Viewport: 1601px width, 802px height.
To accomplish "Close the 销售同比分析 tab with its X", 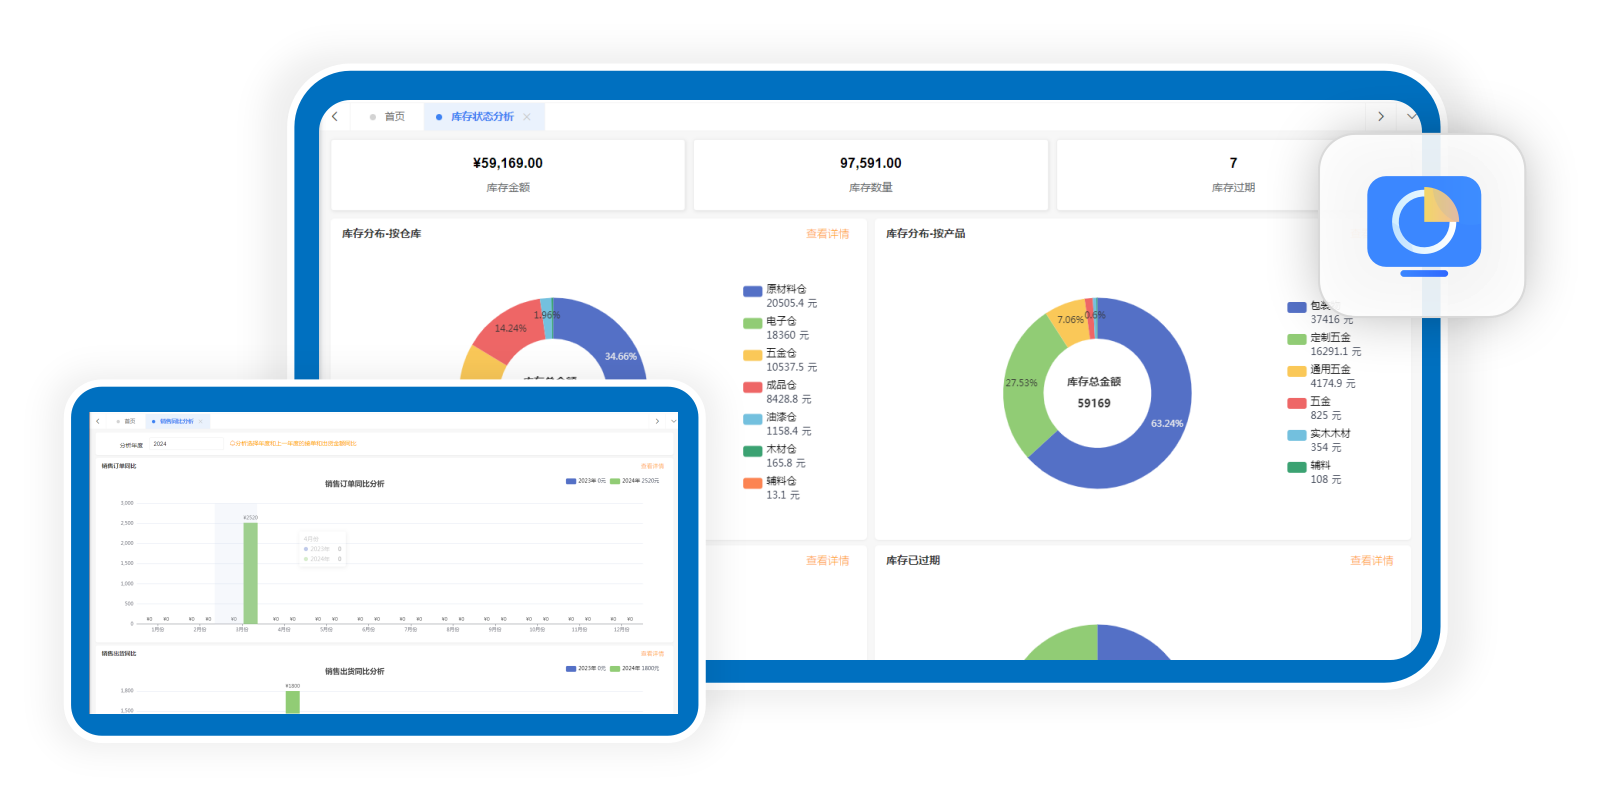I will pyautogui.click(x=201, y=421).
